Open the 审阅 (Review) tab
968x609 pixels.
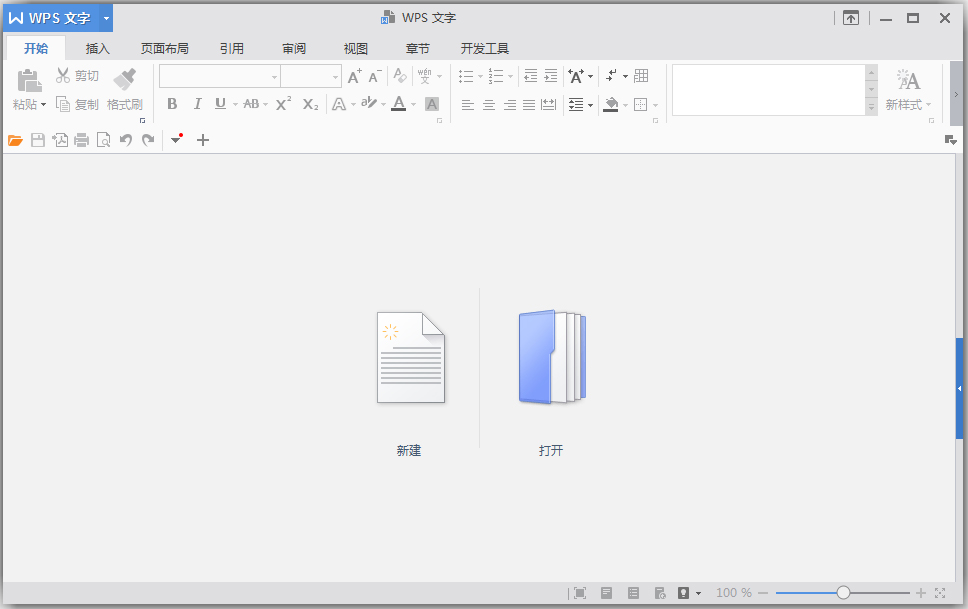(294, 49)
